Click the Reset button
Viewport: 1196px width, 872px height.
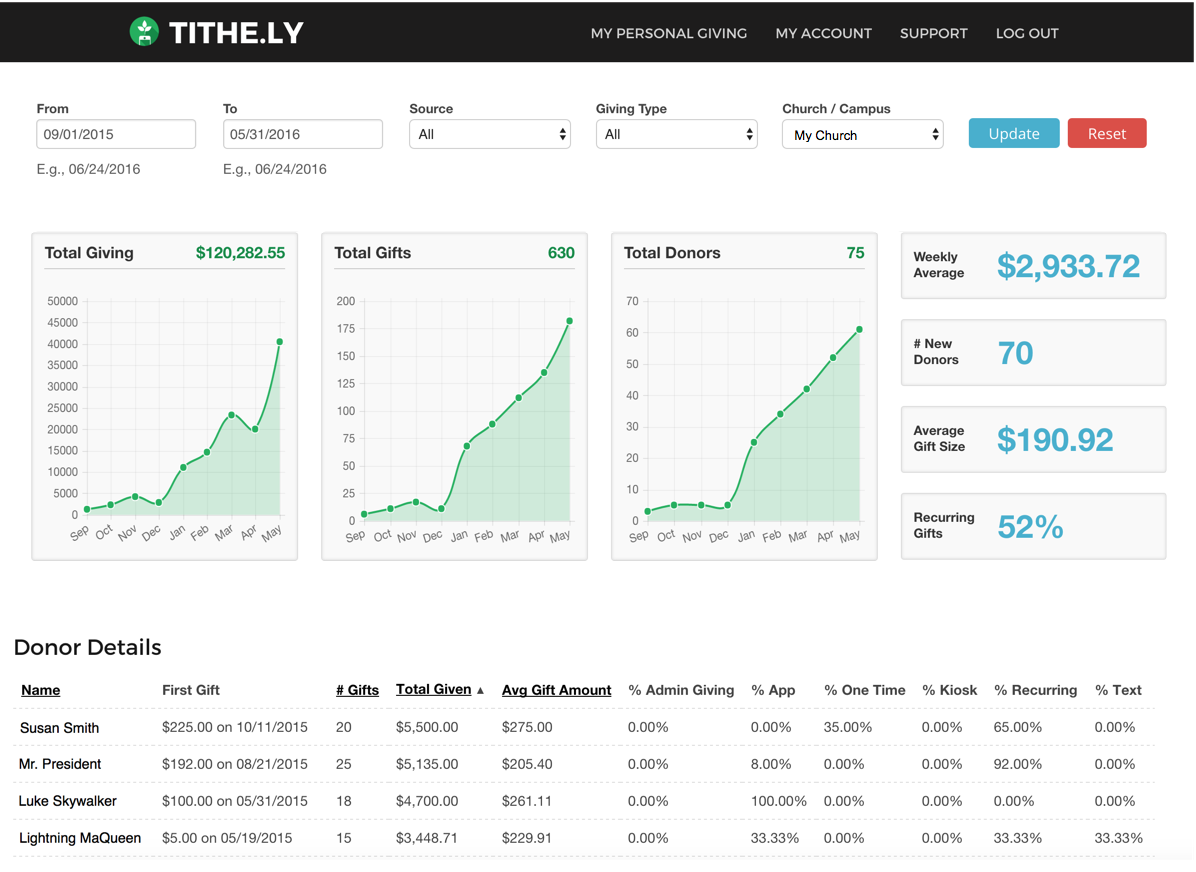point(1107,133)
